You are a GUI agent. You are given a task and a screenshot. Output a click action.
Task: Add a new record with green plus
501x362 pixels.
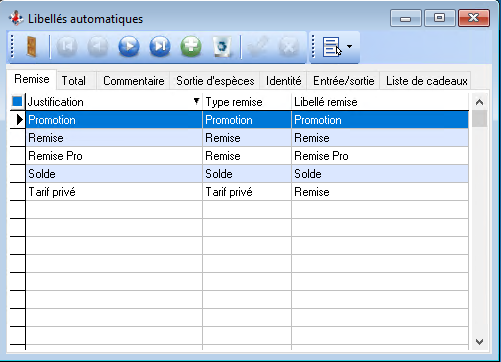(x=191, y=46)
